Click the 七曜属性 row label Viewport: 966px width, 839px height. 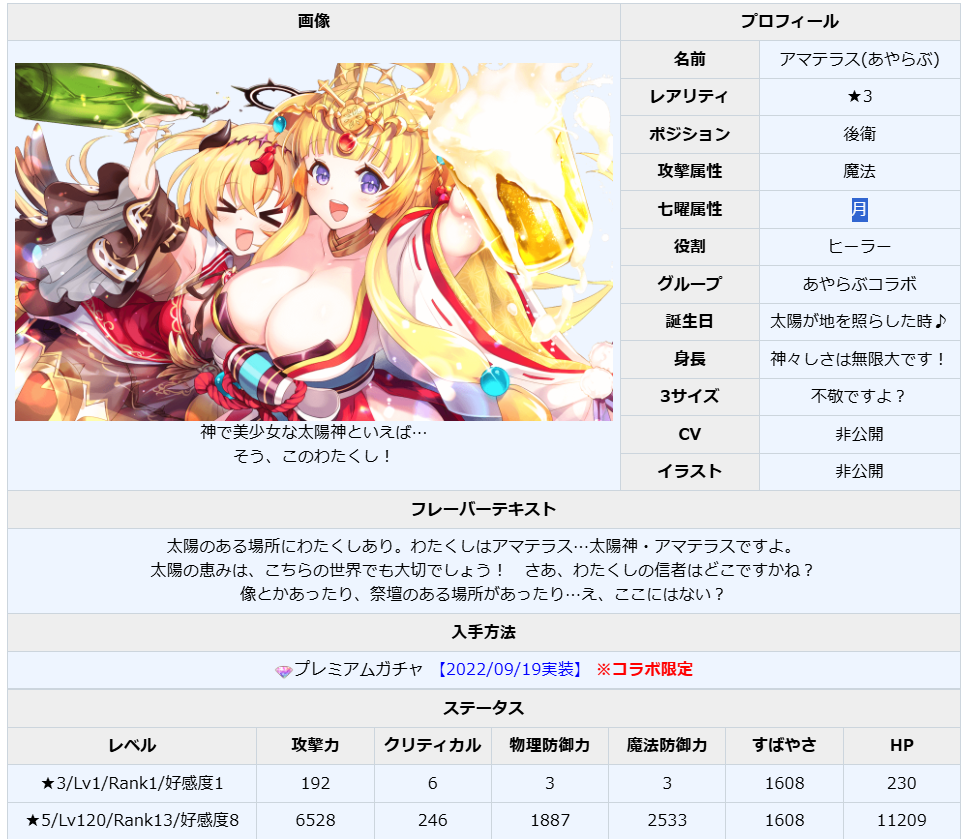pyautogui.click(x=689, y=209)
